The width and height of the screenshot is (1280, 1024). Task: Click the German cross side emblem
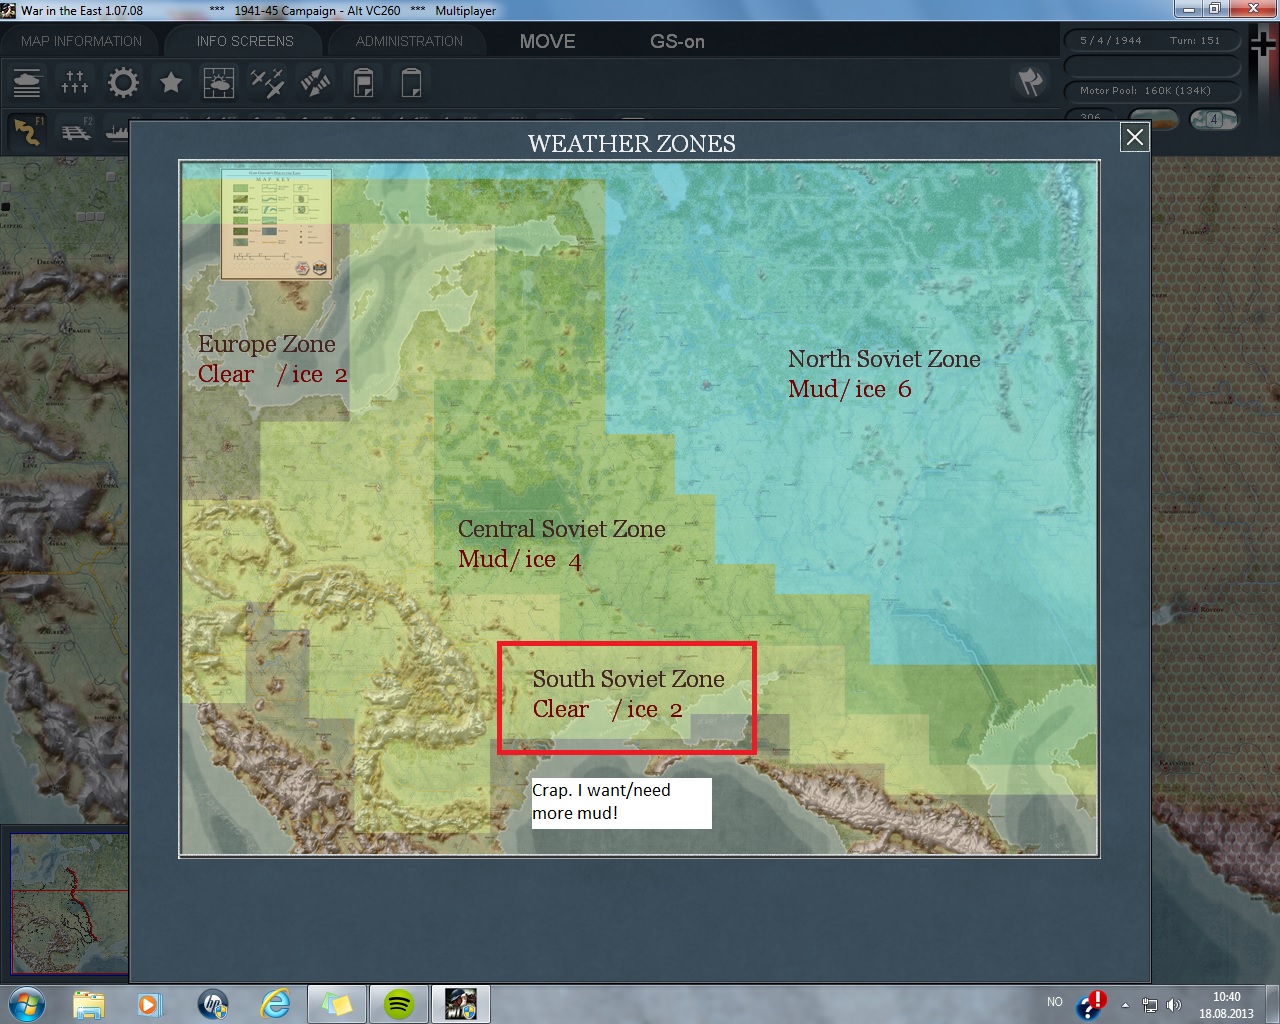1264,45
